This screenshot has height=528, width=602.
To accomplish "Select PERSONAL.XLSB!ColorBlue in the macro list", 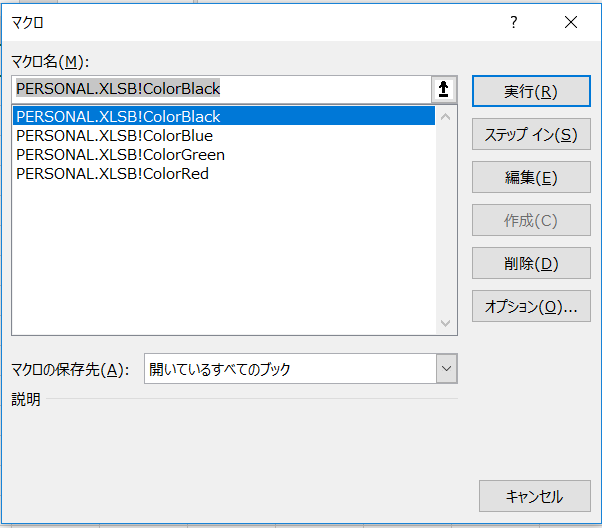I will pyautogui.click(x=114, y=136).
